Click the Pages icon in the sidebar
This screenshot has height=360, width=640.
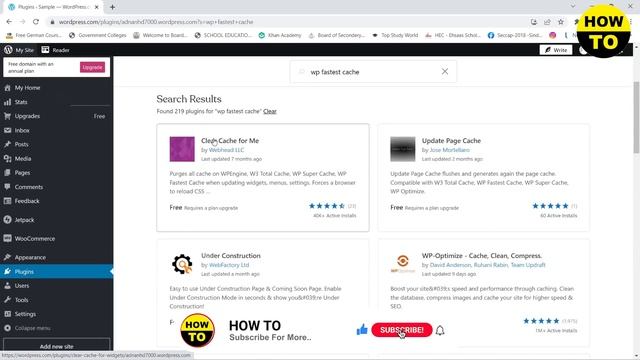pos(7,173)
